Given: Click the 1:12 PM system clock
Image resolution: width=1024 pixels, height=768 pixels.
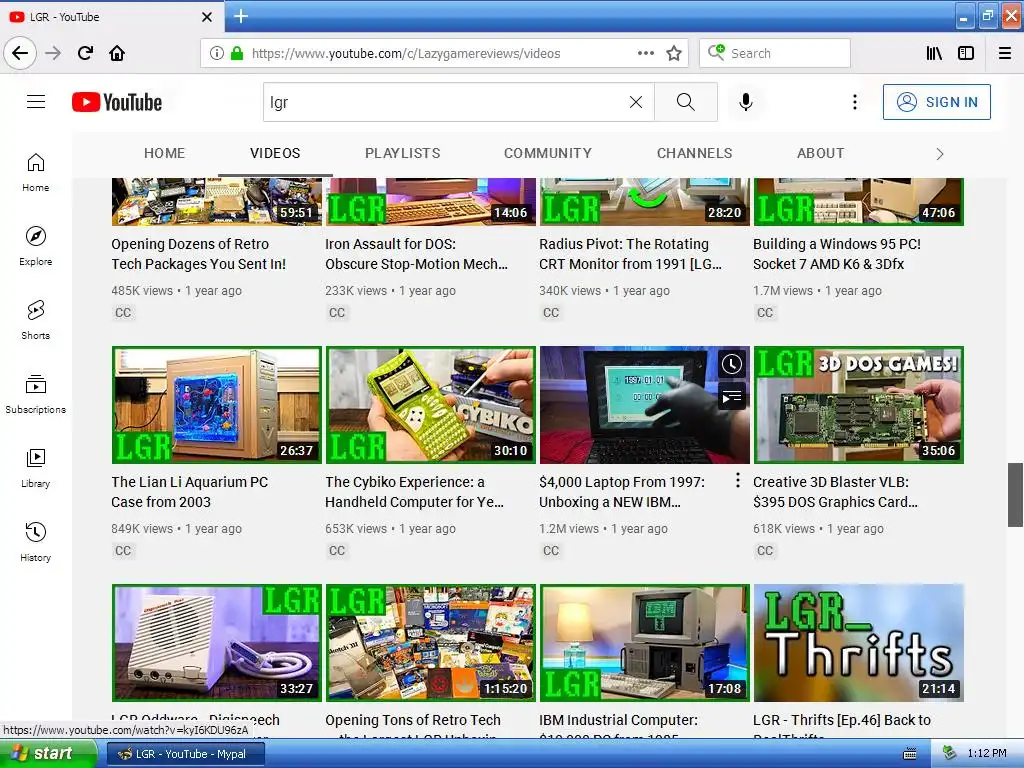Looking at the screenshot, I should pos(987,753).
